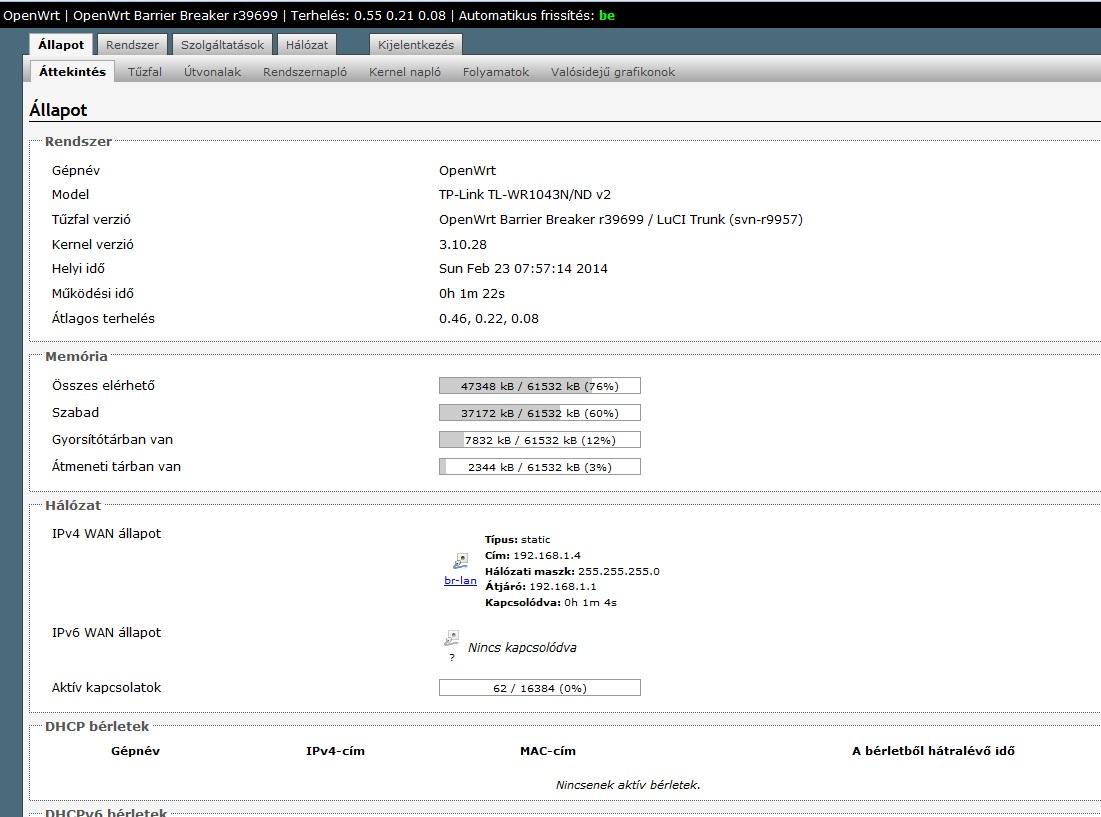Select the Áttekintés subtab
Screen dimensions: 1101x817
[x=72, y=72]
